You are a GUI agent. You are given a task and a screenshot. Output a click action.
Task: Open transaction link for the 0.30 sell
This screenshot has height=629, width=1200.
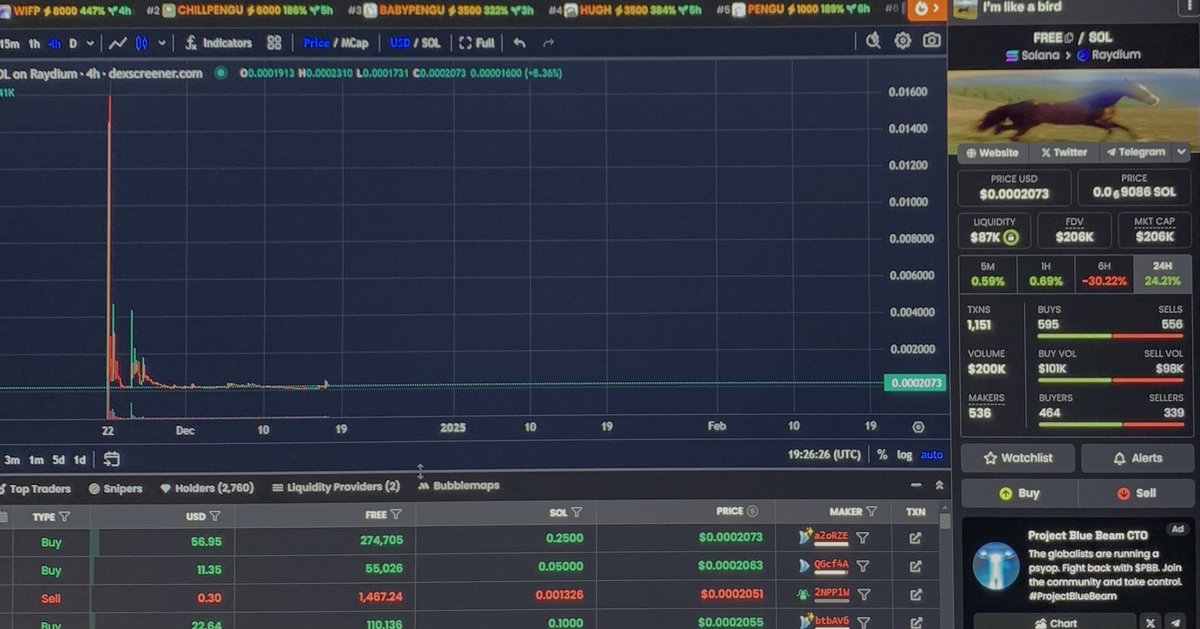tap(915, 594)
